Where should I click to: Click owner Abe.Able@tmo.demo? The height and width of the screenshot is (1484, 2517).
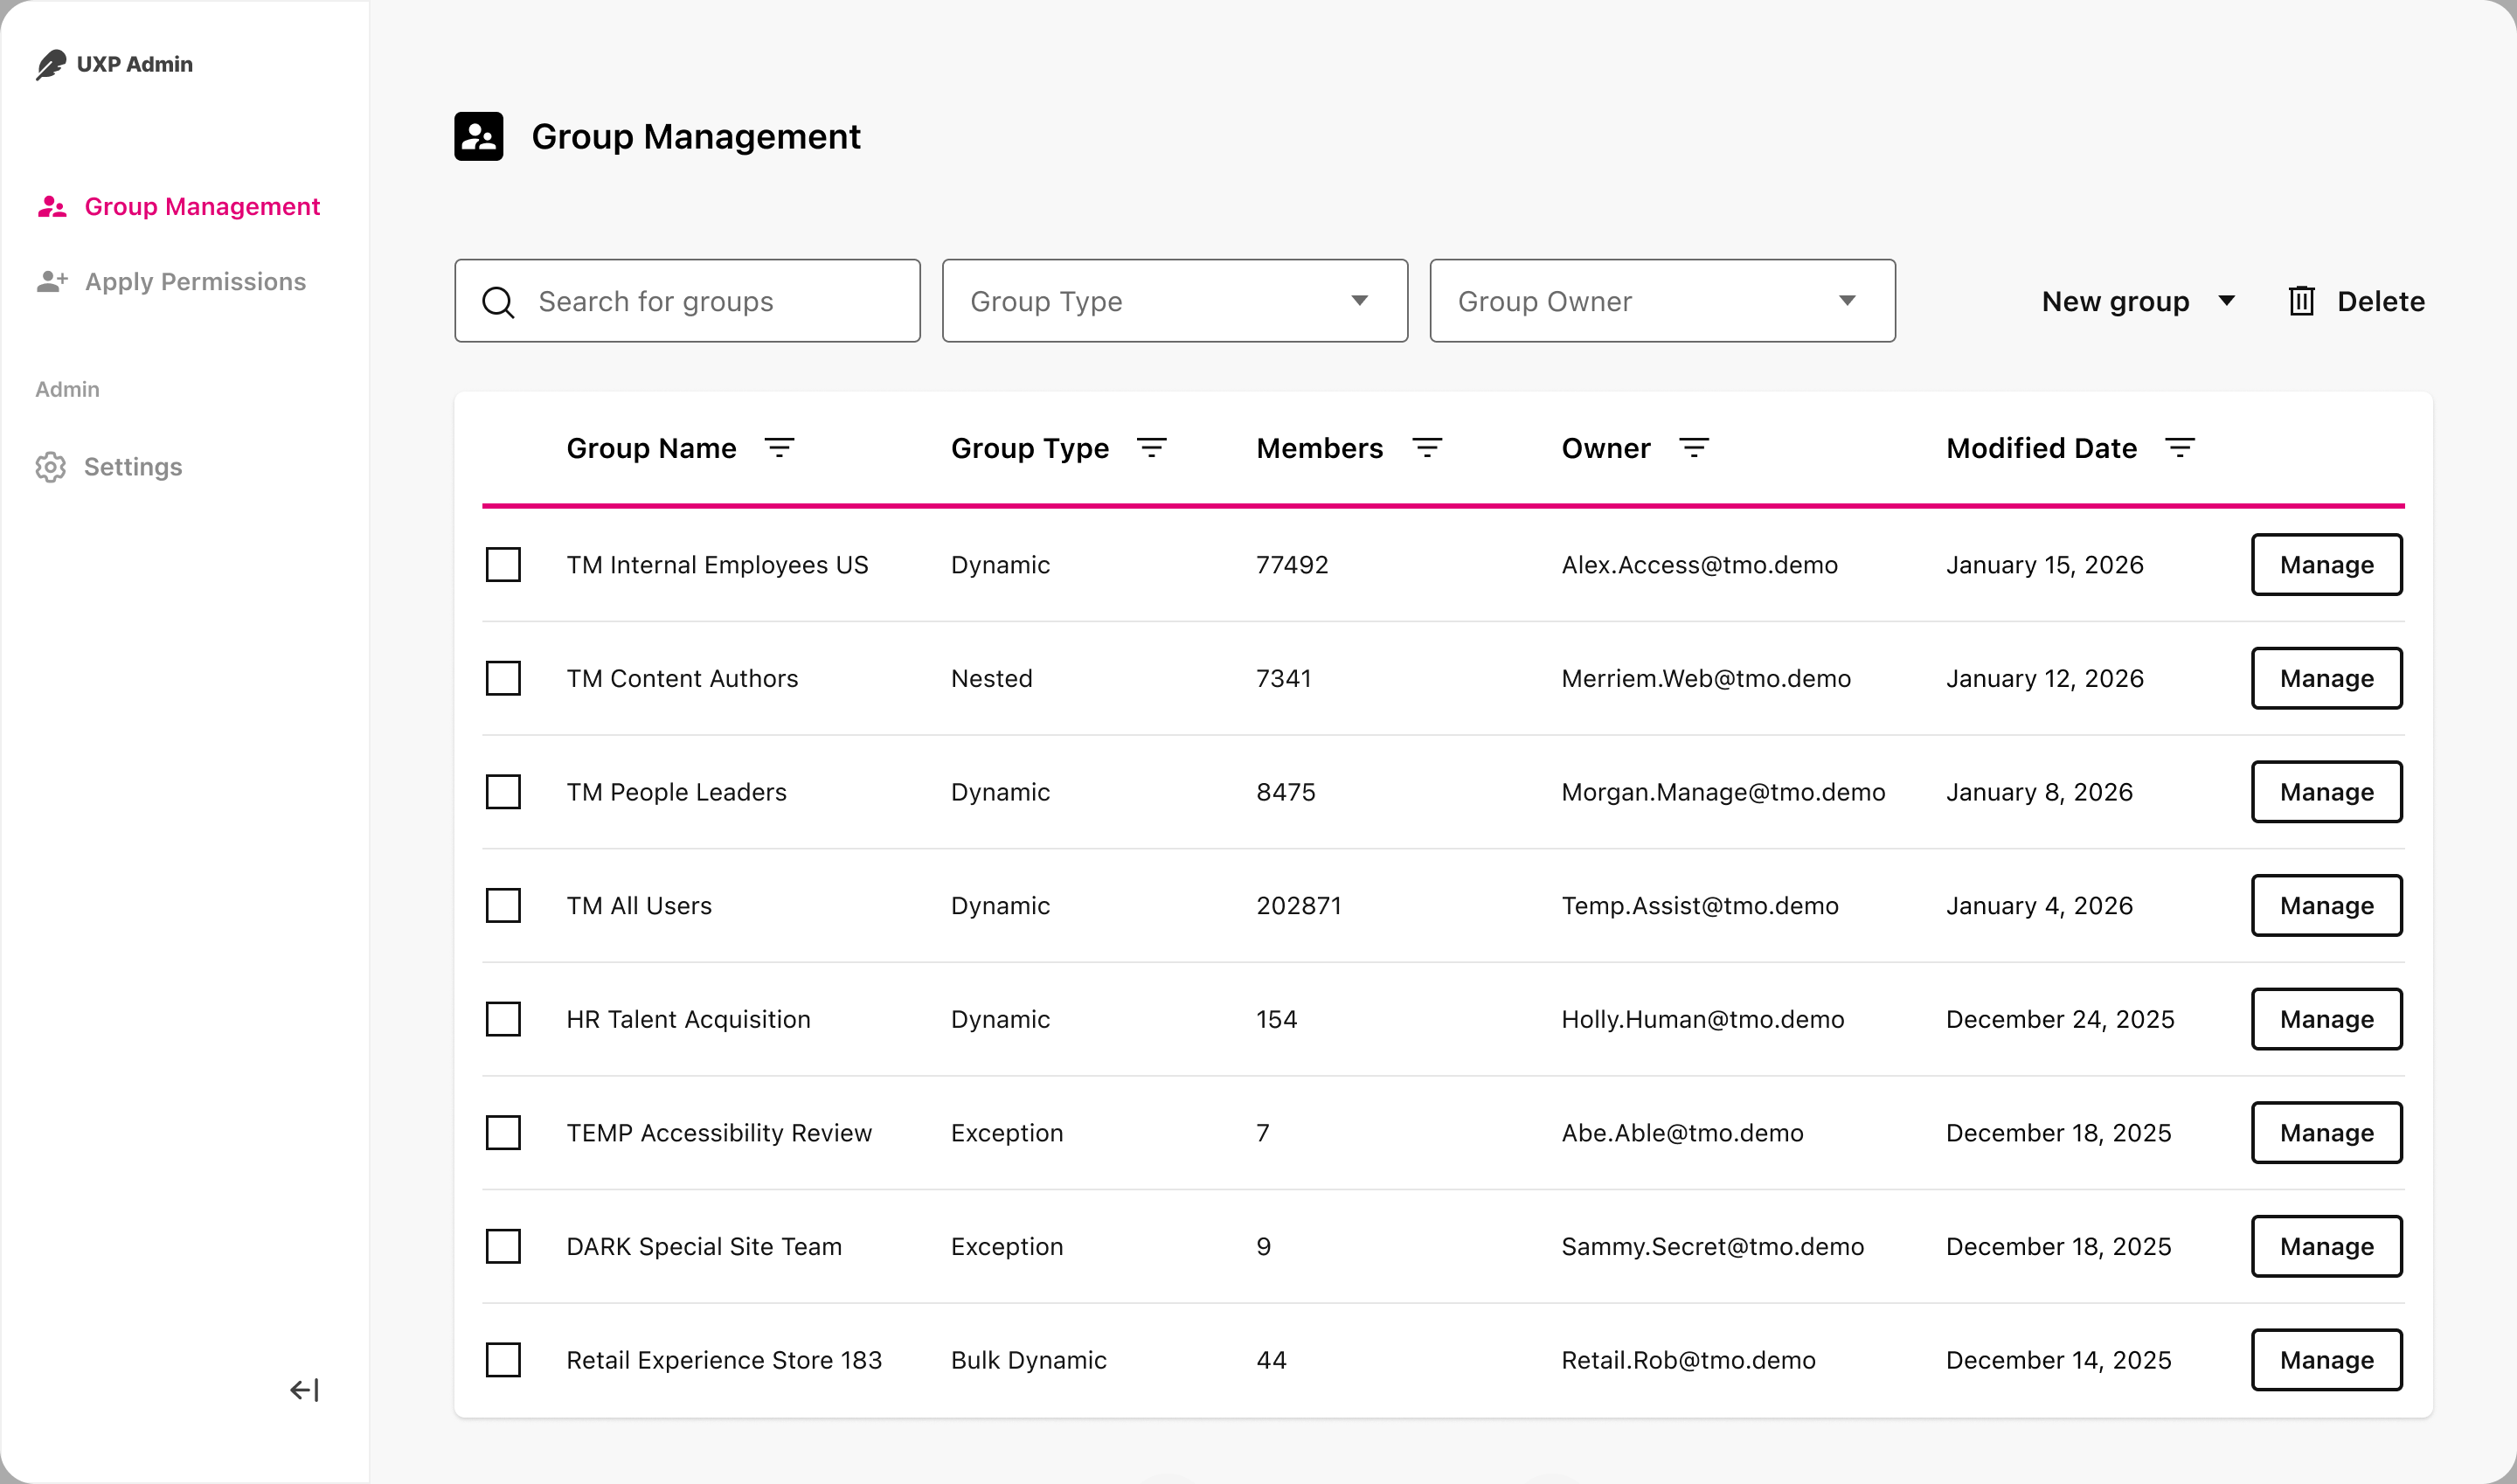1682,1133
